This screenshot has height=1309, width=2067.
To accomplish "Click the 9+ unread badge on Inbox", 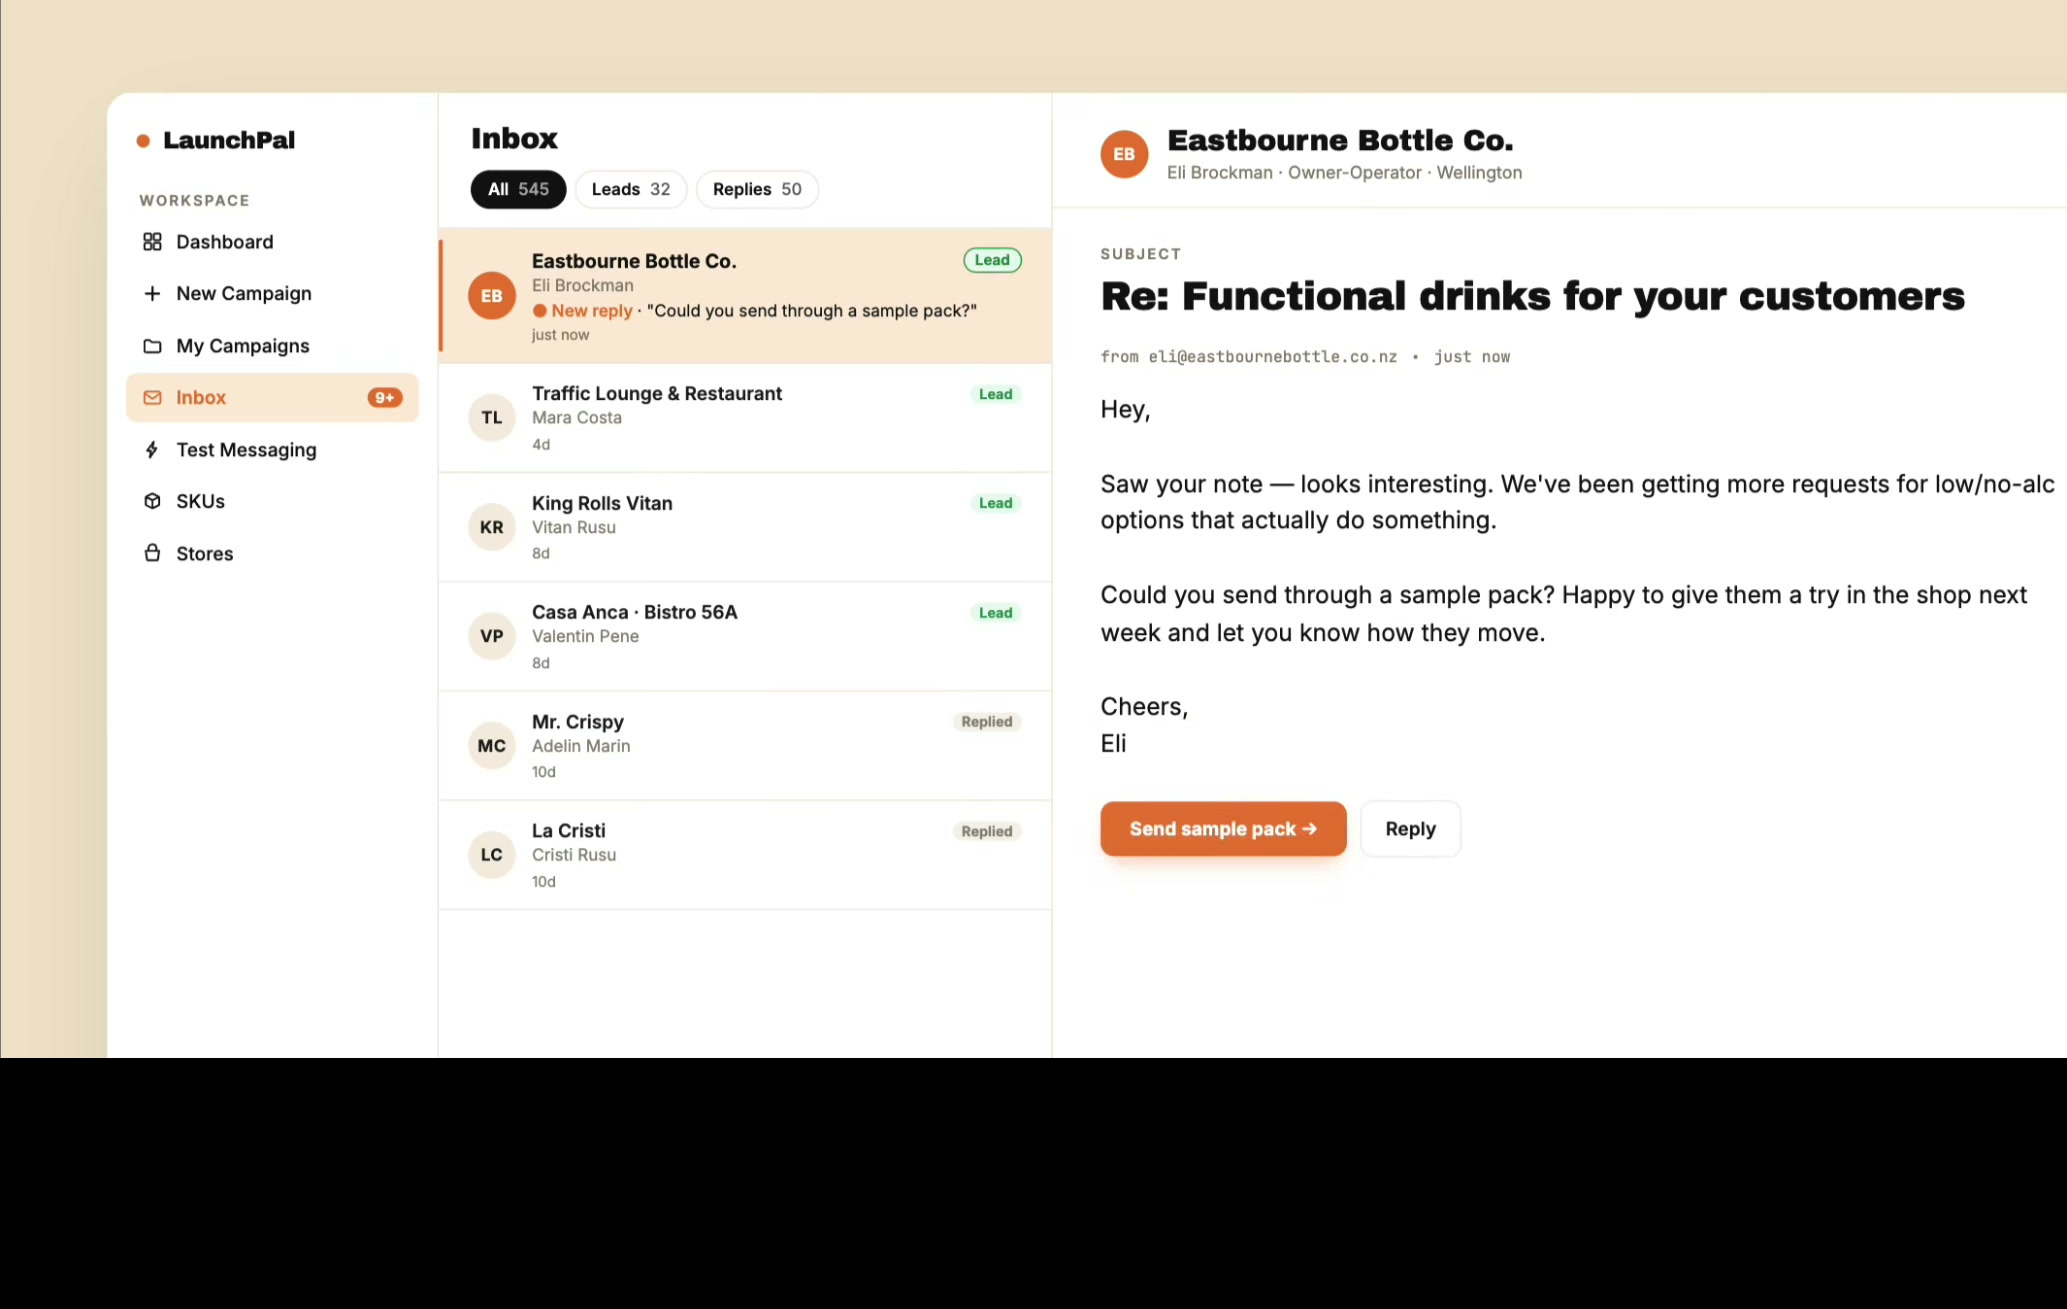I will click(x=385, y=398).
